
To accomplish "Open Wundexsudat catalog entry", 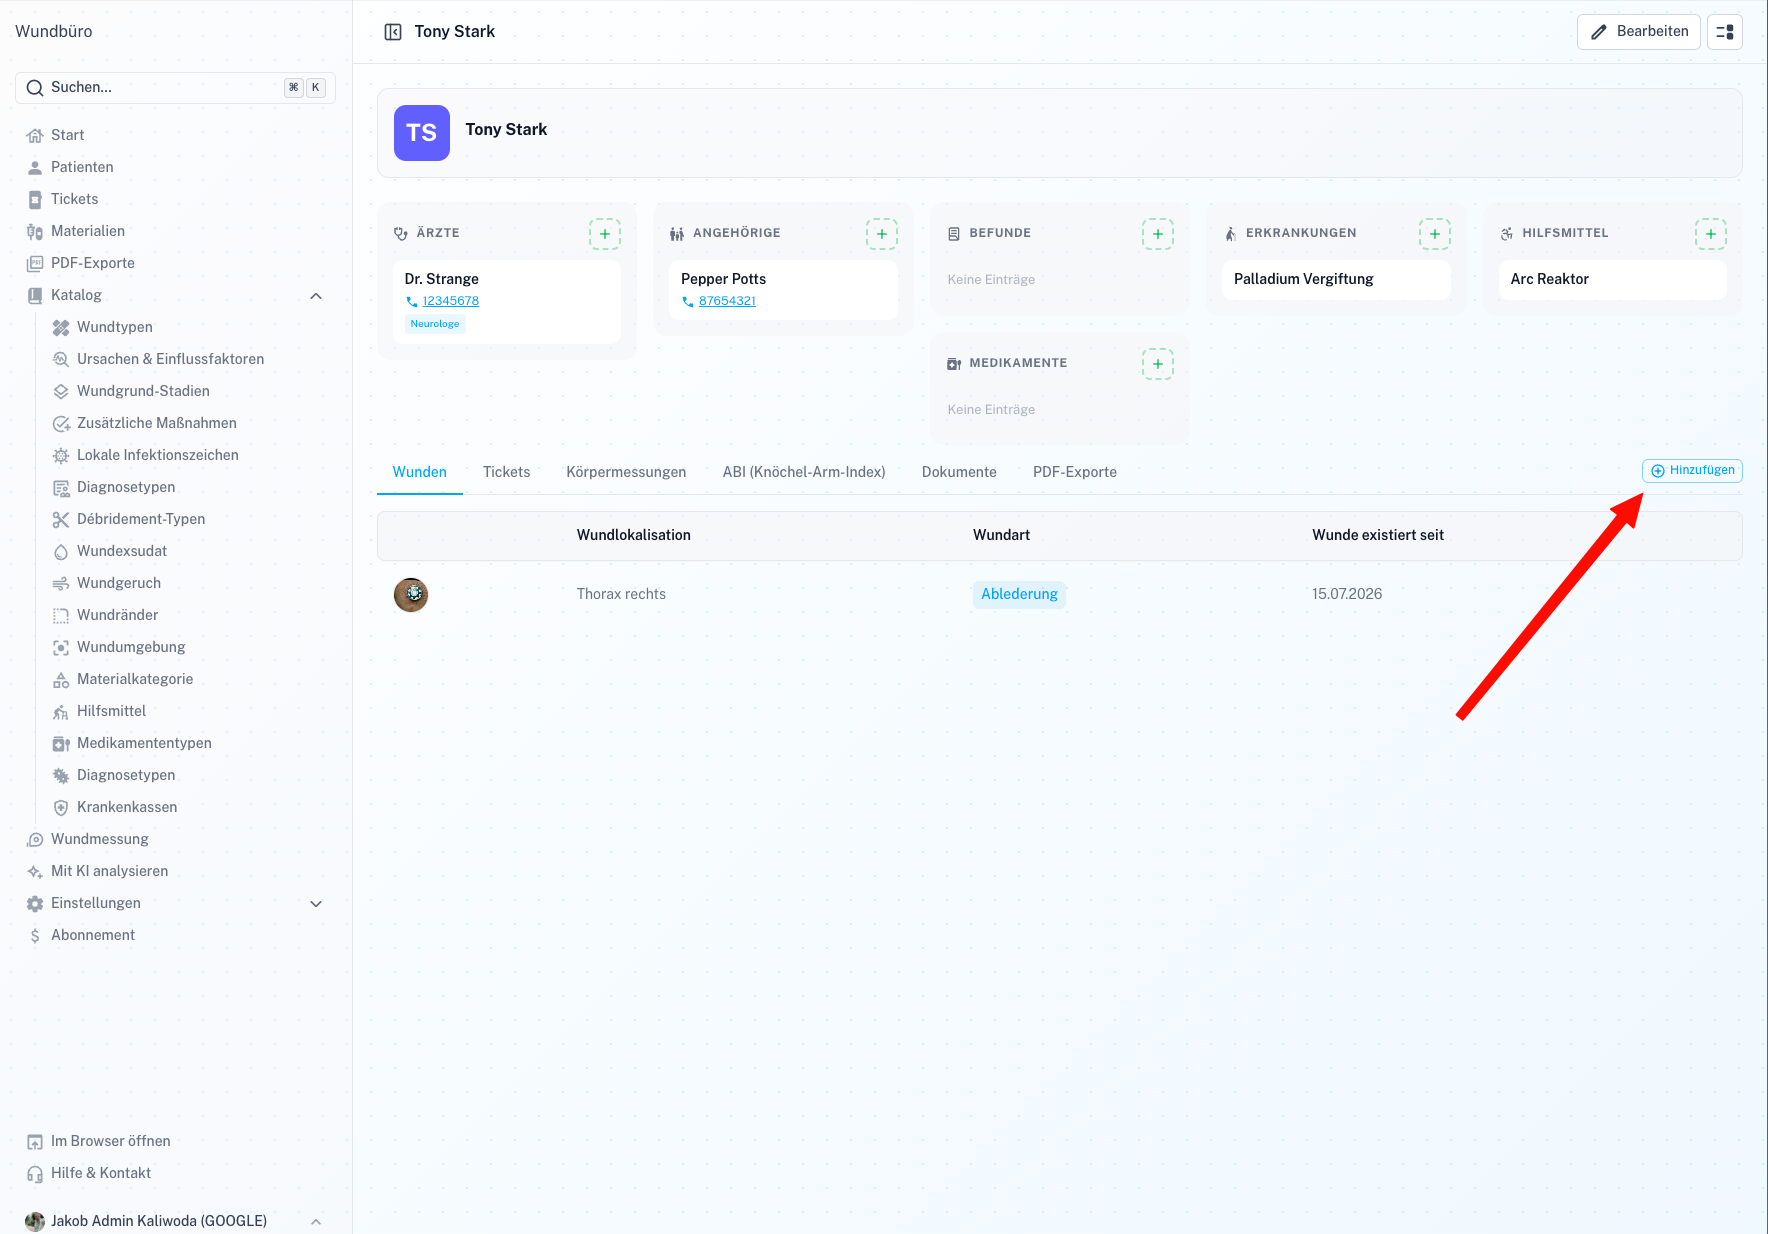I will [x=122, y=551].
